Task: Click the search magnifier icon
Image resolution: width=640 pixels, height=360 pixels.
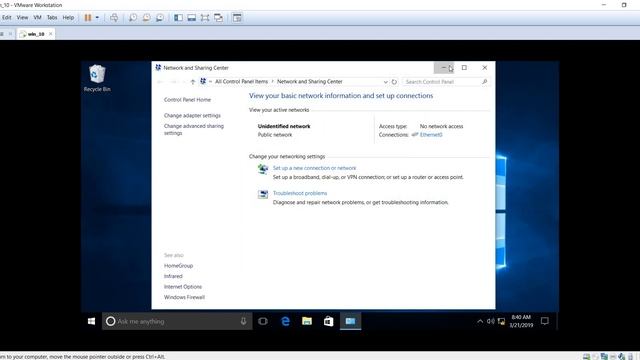Action: coord(484,82)
